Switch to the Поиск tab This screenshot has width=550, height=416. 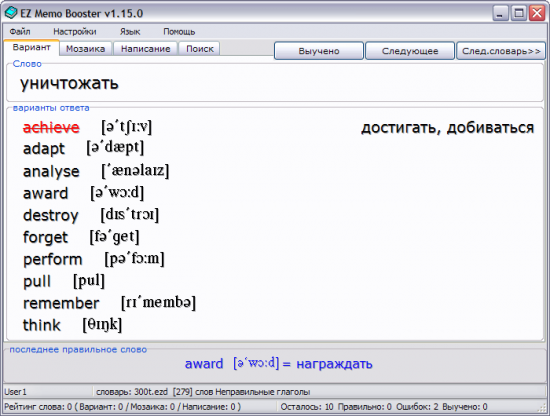click(200, 49)
